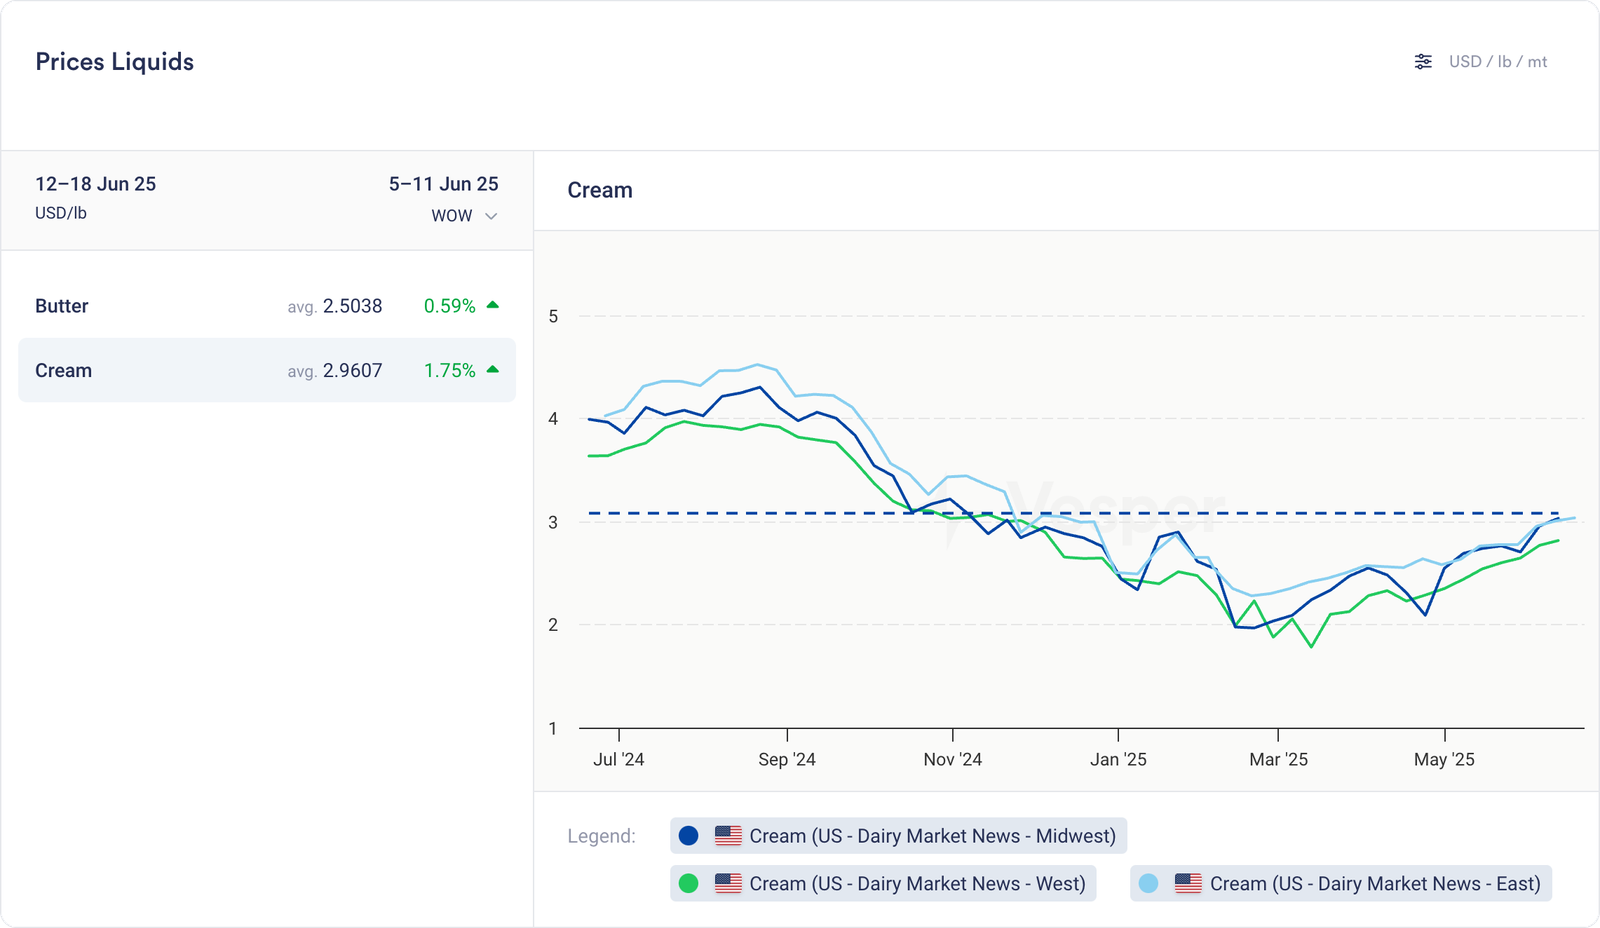
Task: Open the units settings sliders icon
Action: 1423,62
